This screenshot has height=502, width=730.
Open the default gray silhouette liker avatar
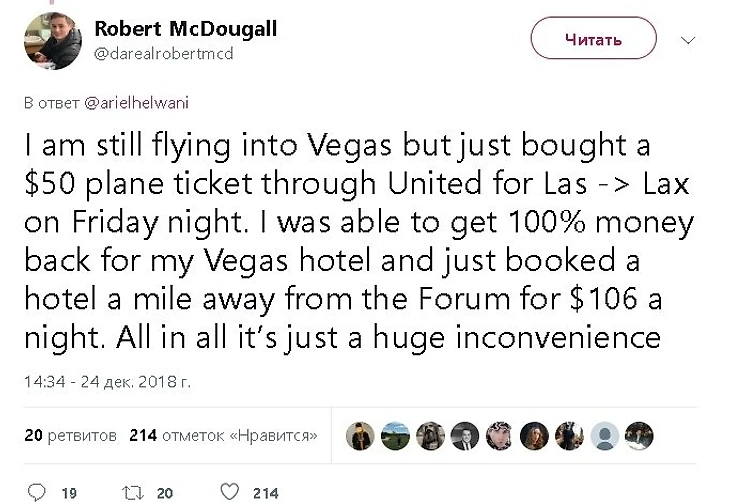coord(604,436)
